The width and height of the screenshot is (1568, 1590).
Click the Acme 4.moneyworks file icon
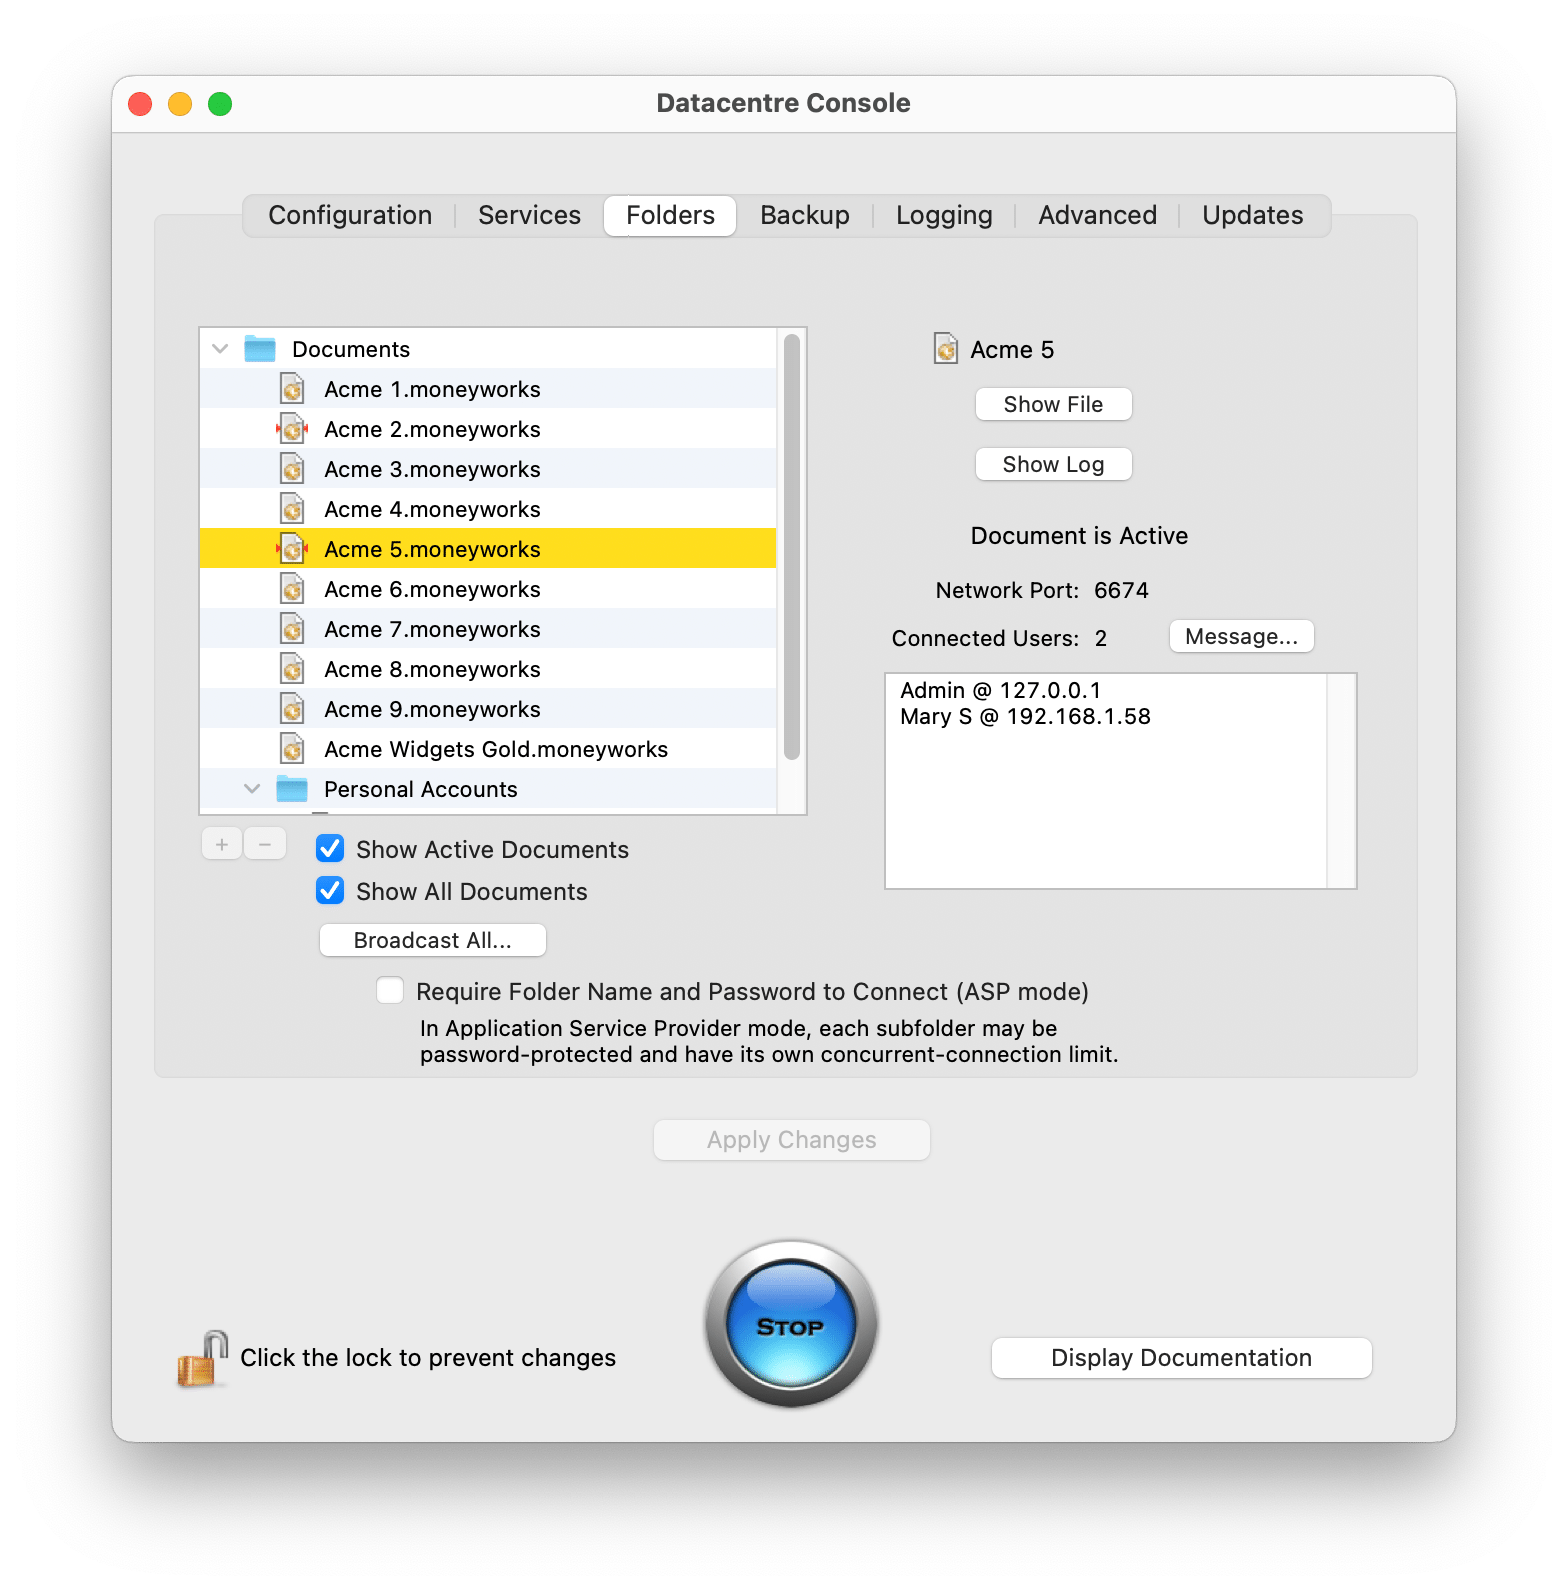[292, 508]
